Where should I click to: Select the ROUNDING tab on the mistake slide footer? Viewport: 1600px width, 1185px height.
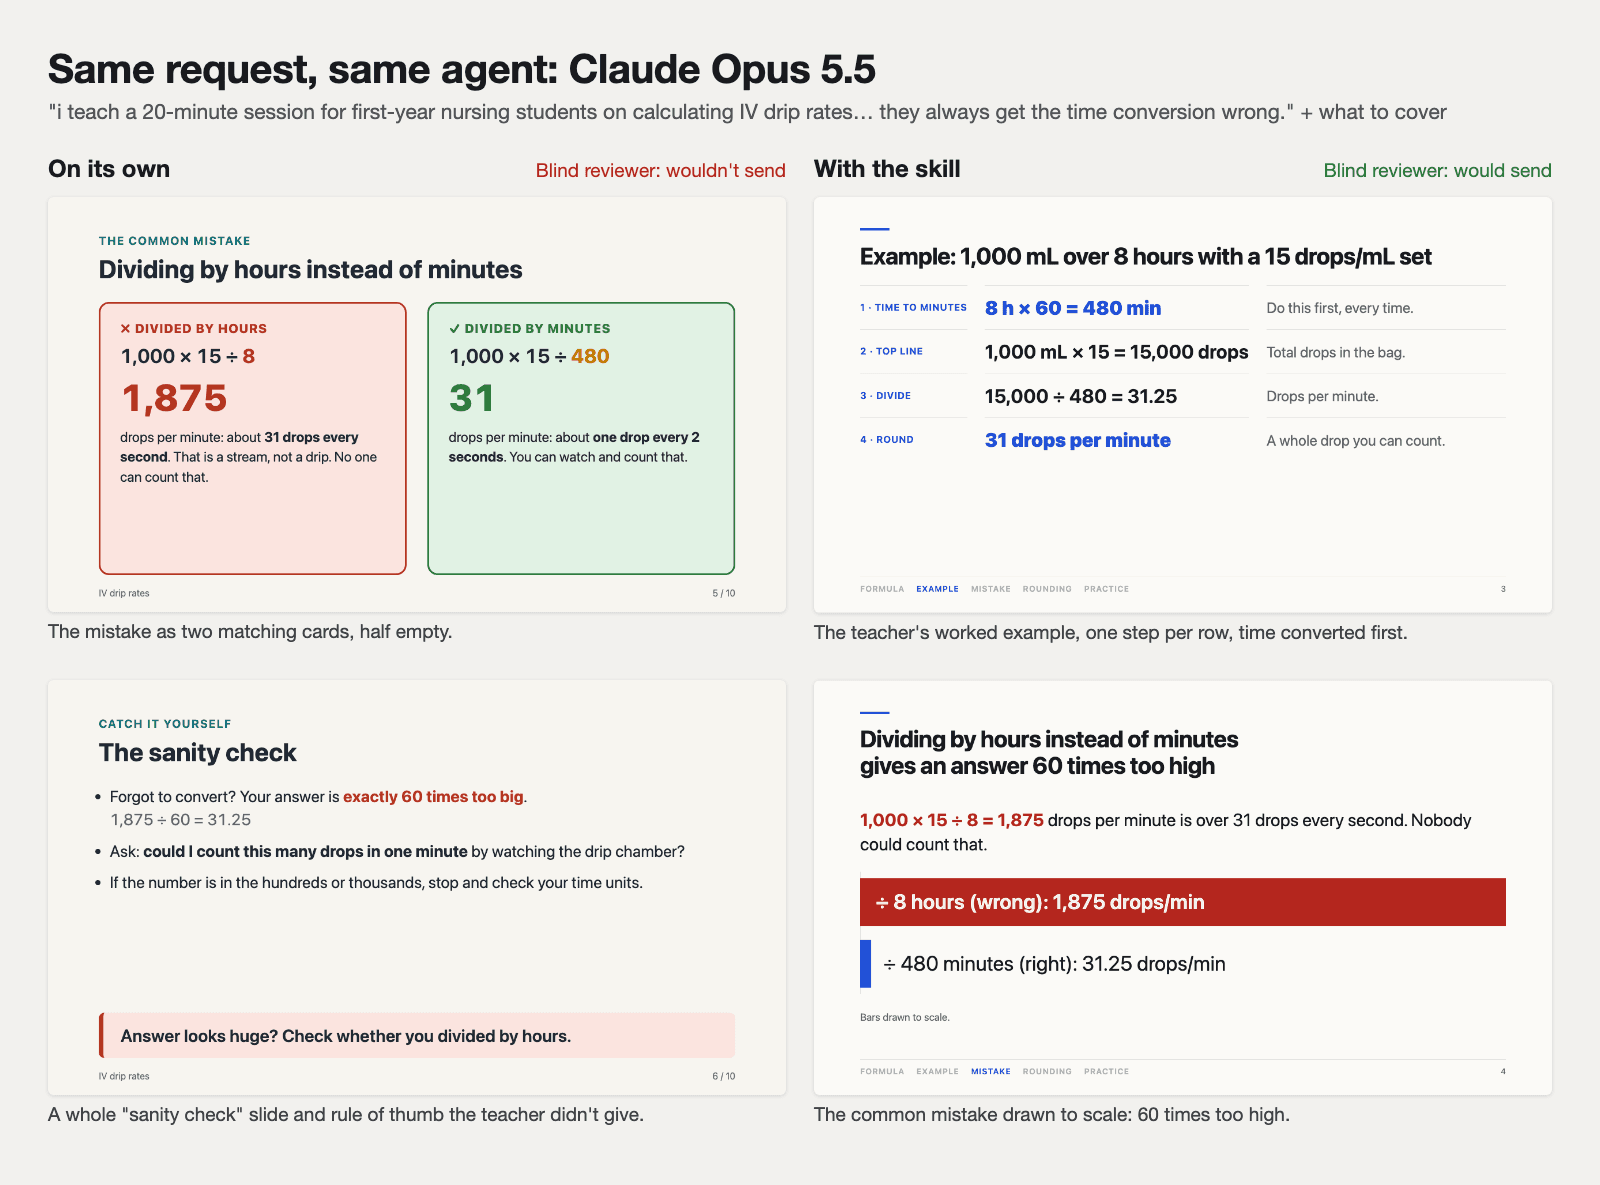tap(1047, 1071)
